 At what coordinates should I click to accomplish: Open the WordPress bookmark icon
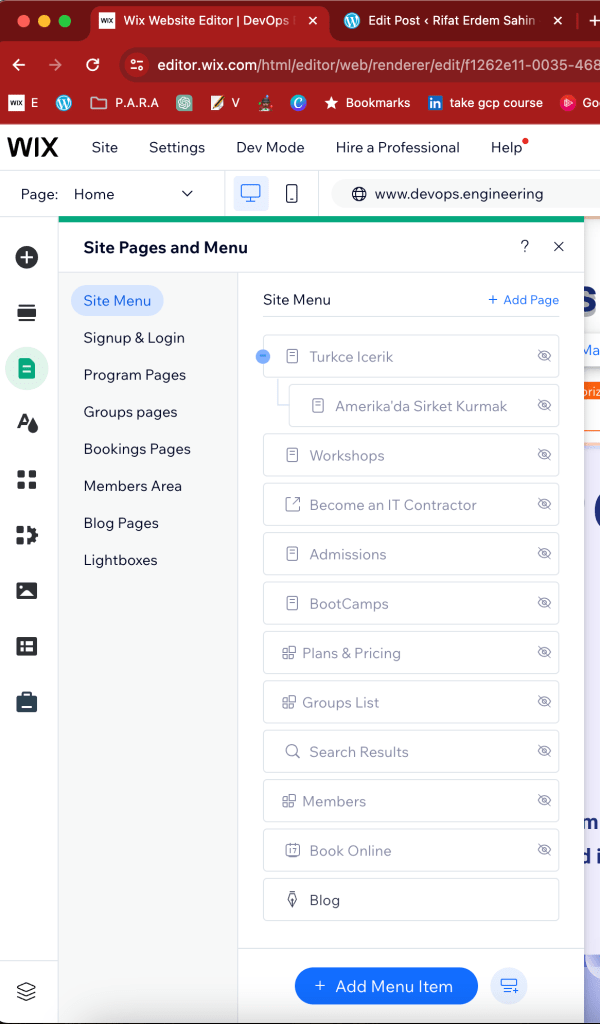tap(63, 103)
